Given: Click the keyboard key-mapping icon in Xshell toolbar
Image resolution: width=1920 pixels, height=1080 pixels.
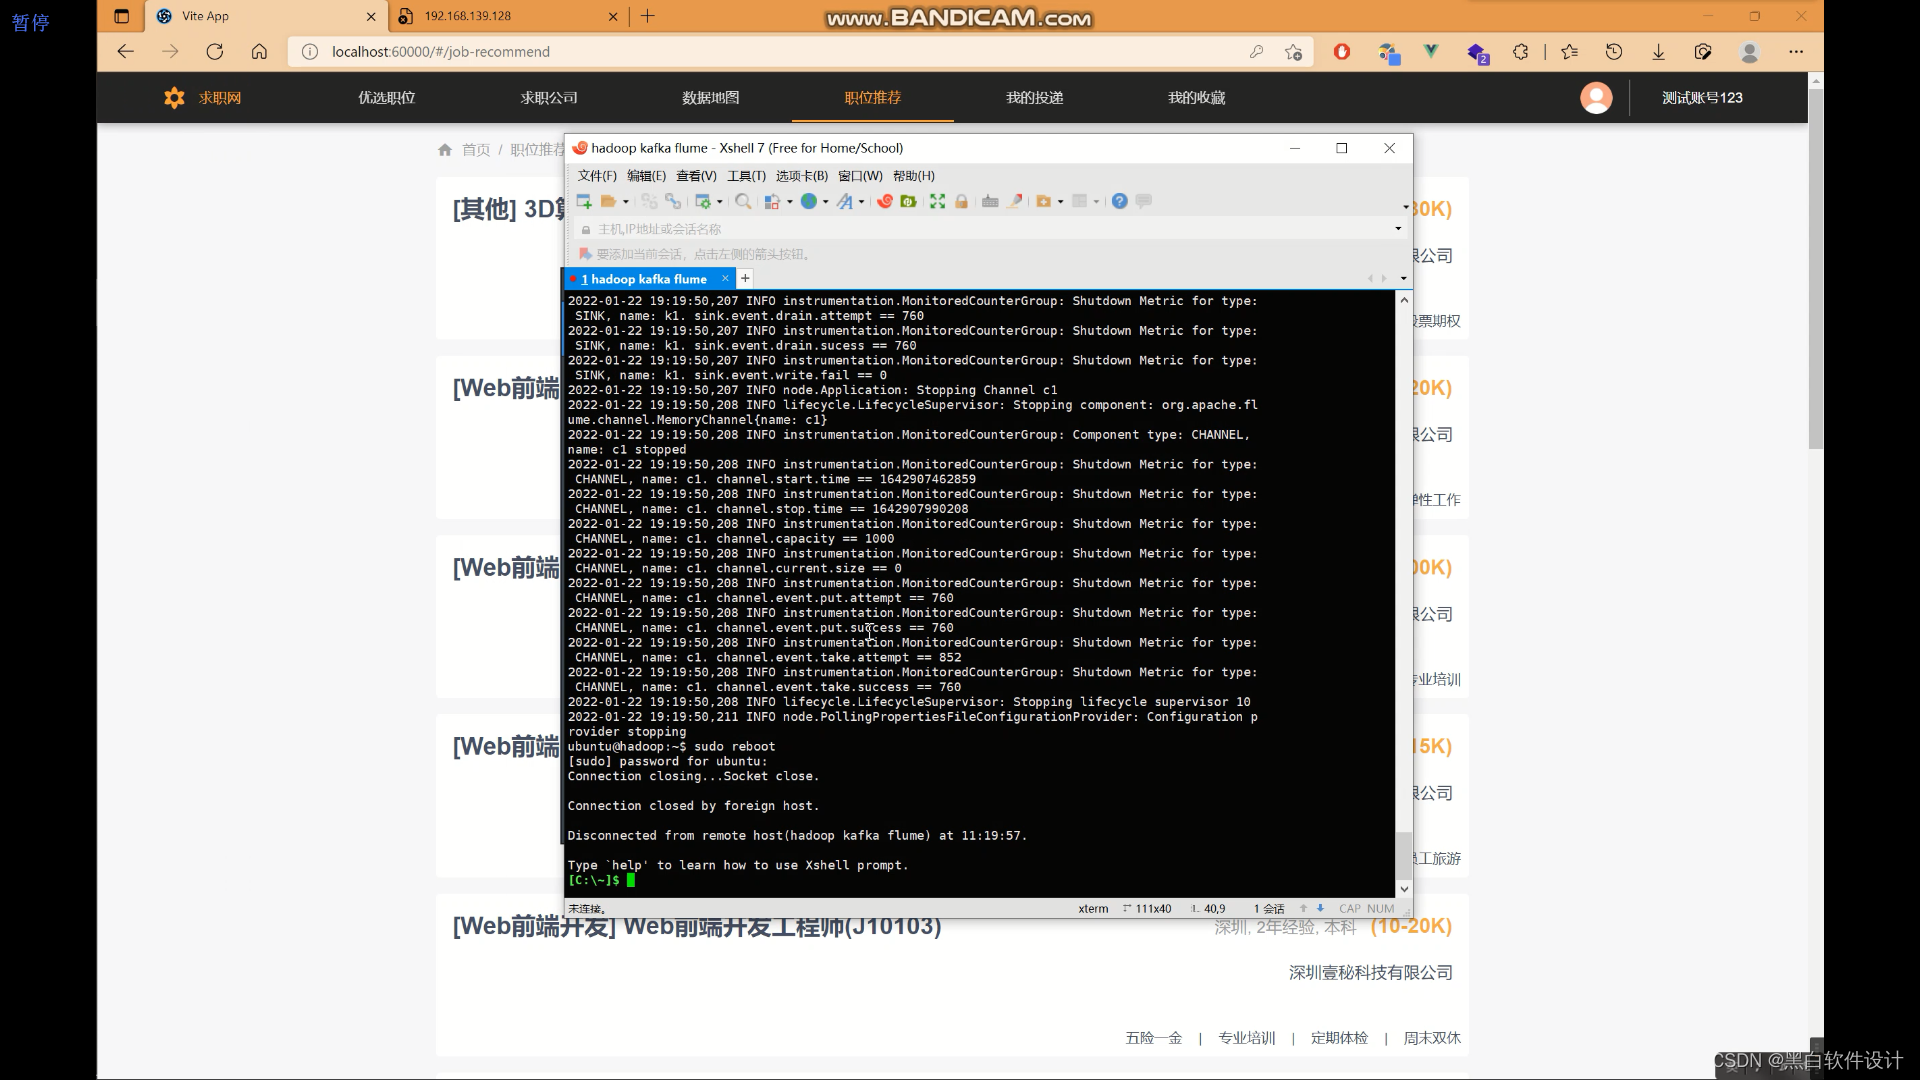Looking at the screenshot, I should pyautogui.click(x=990, y=201).
